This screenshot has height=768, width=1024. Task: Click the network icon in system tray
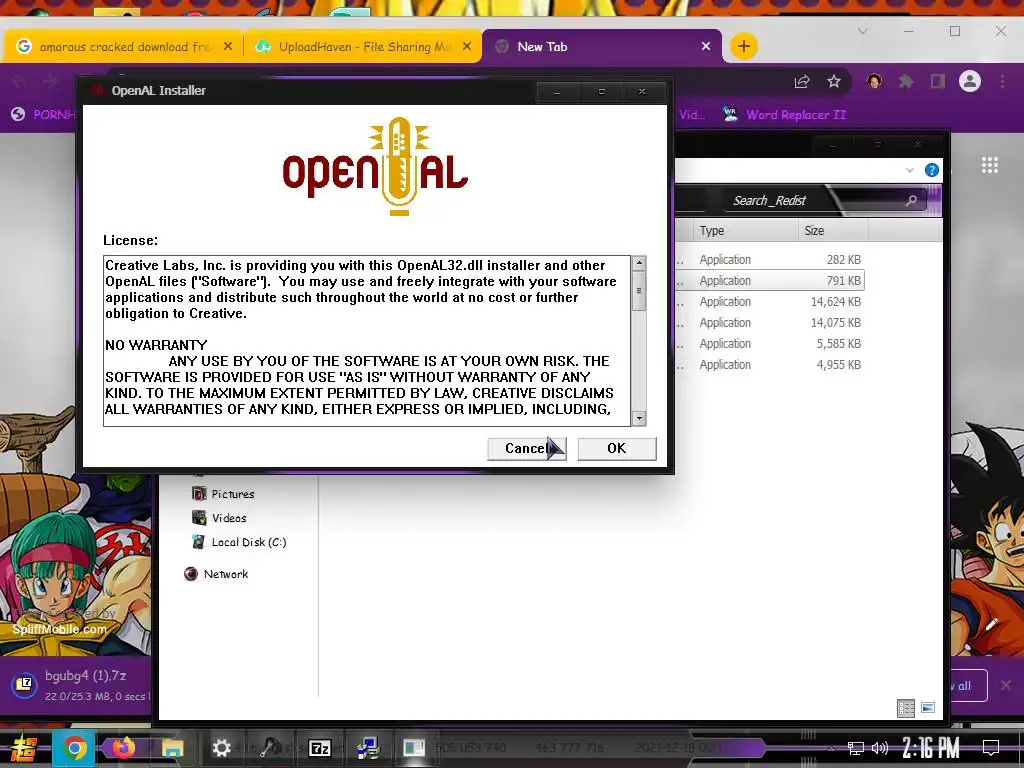click(855, 748)
